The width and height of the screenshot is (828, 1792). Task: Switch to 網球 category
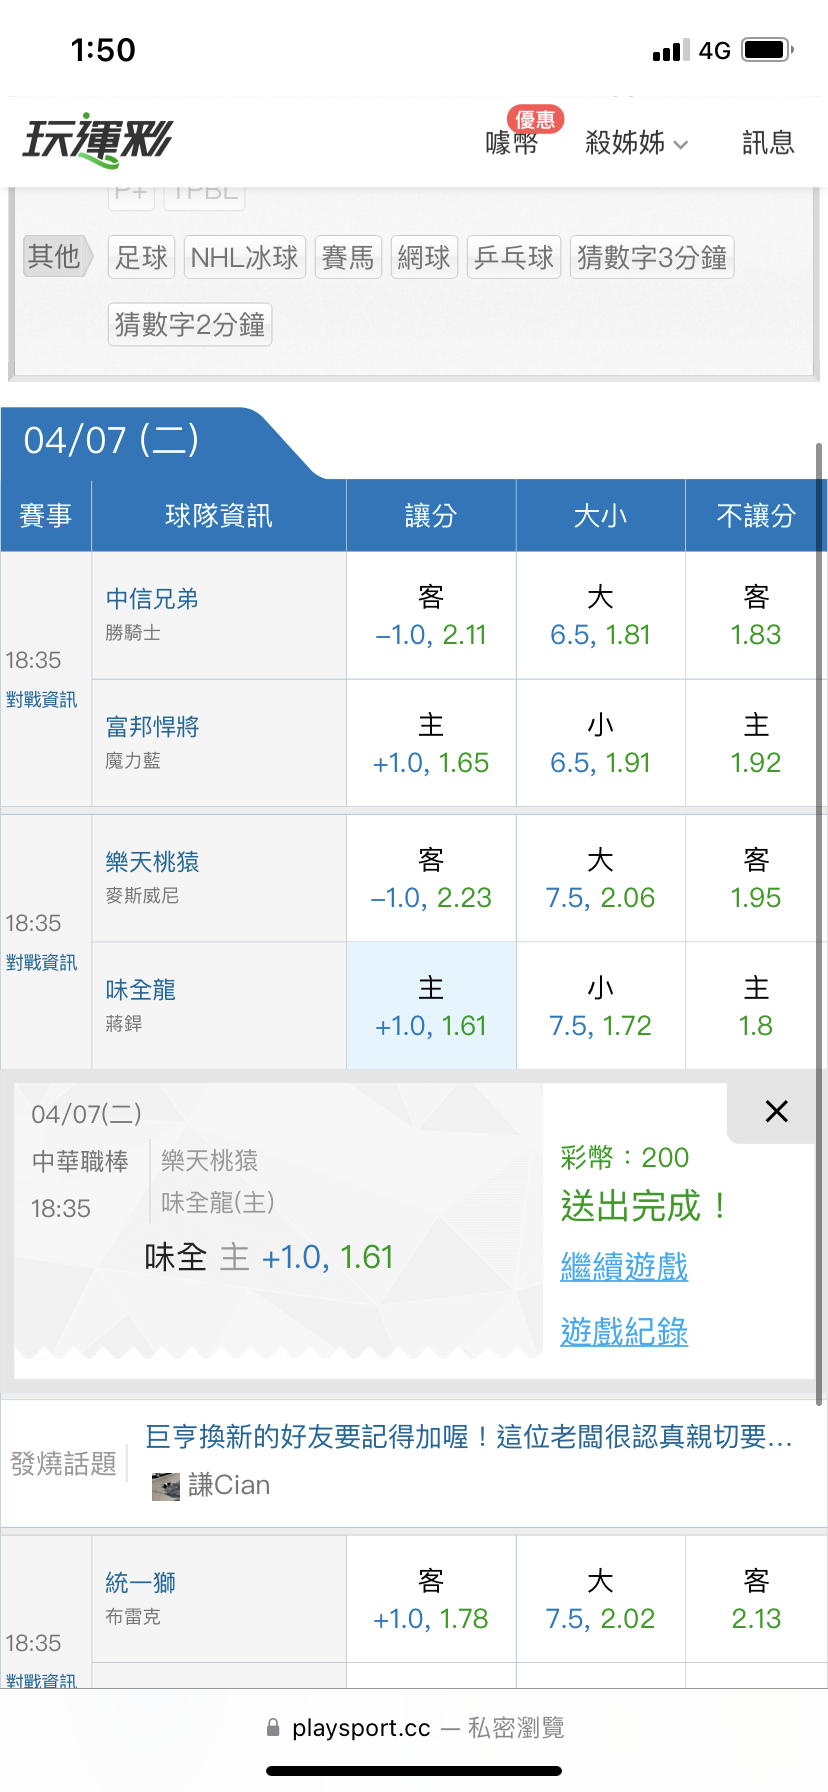pos(424,257)
